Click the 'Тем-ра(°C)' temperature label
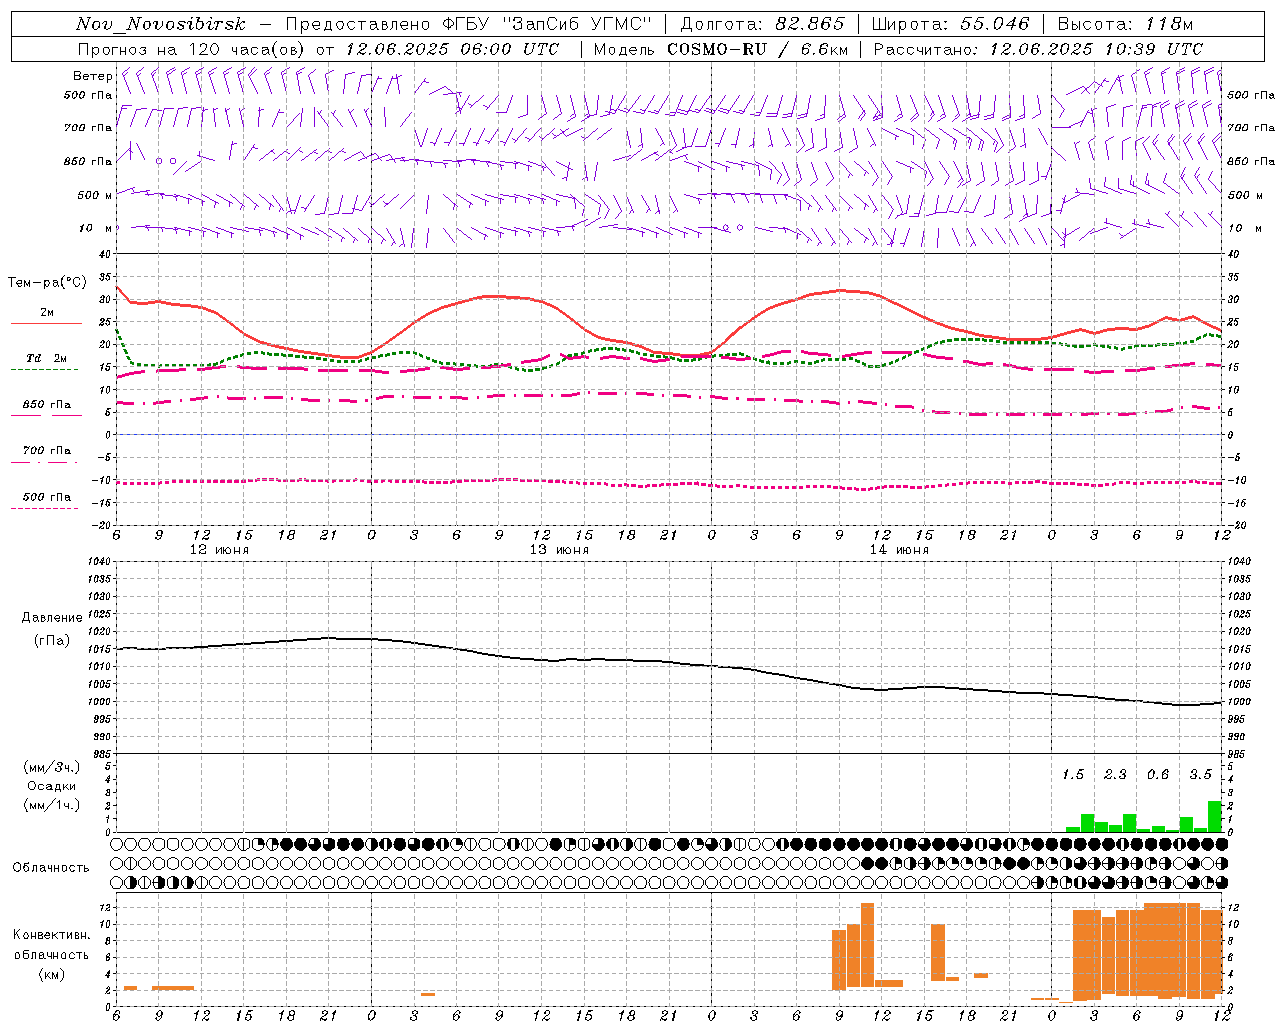The width and height of the screenshot is (1280, 1024). (47, 283)
